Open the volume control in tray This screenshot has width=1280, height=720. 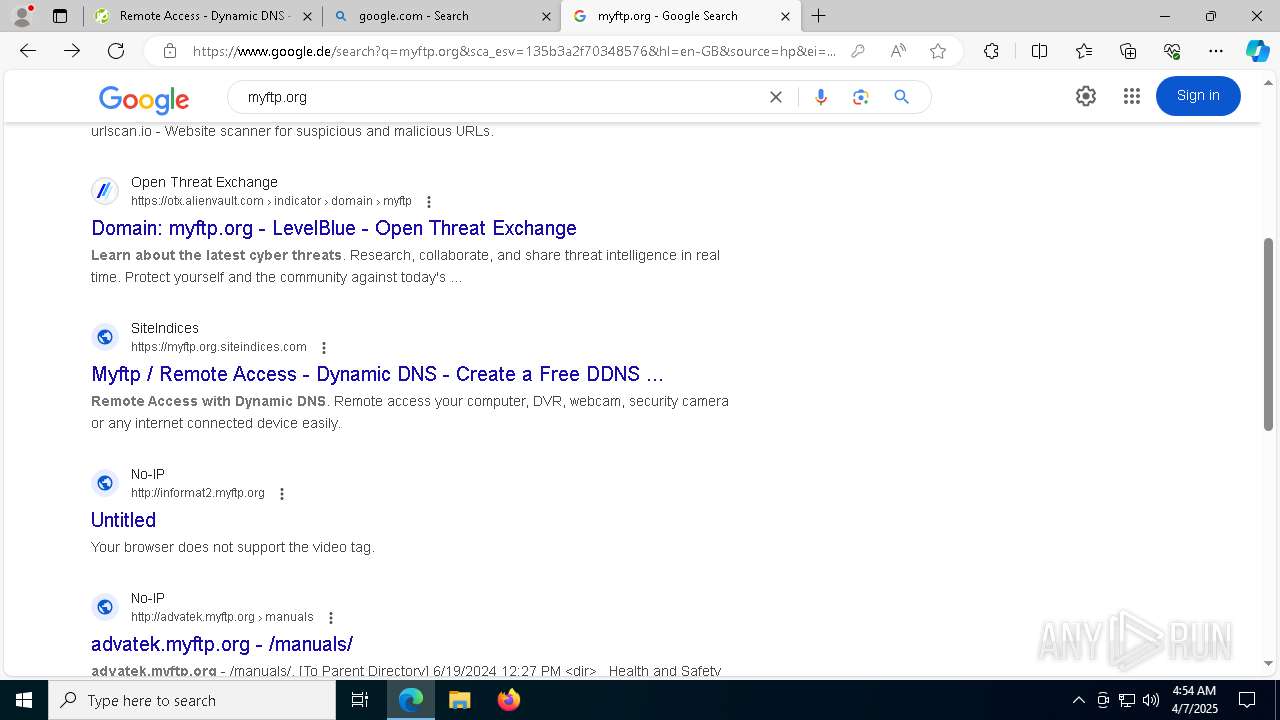tap(1151, 700)
